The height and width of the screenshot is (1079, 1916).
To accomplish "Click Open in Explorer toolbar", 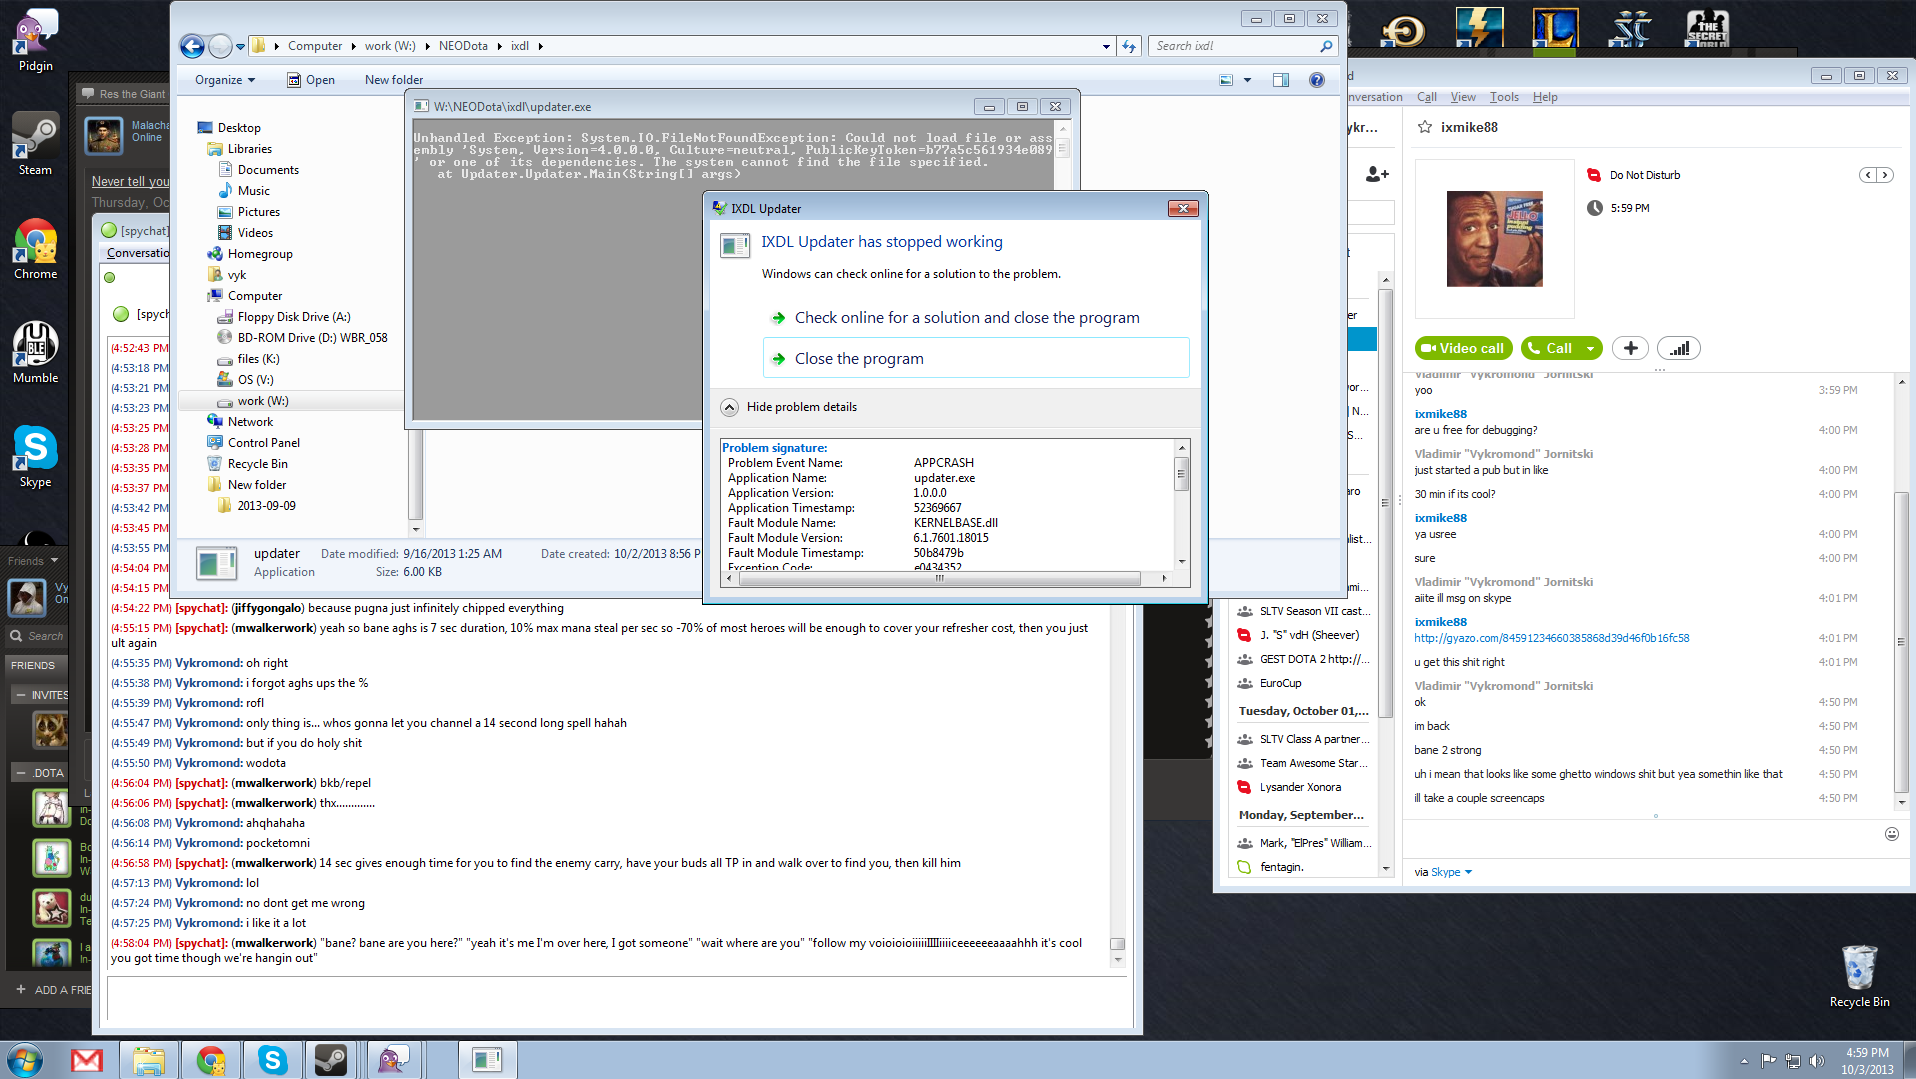I will (311, 80).
